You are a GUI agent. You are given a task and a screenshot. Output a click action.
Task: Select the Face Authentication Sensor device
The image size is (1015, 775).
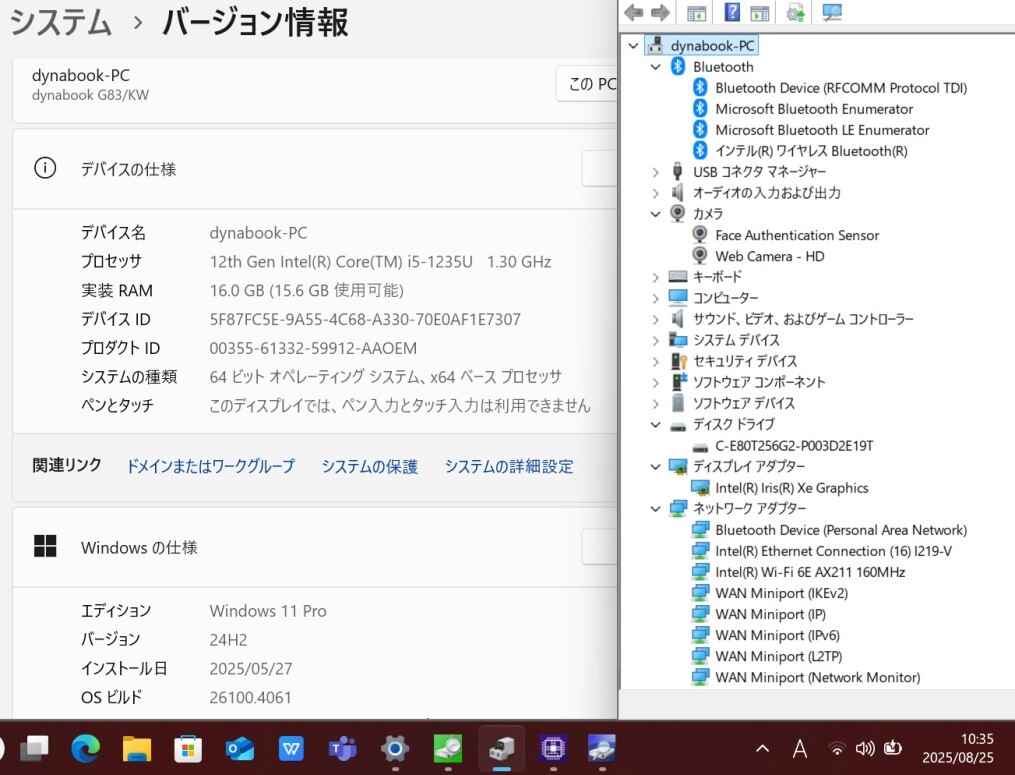[796, 235]
